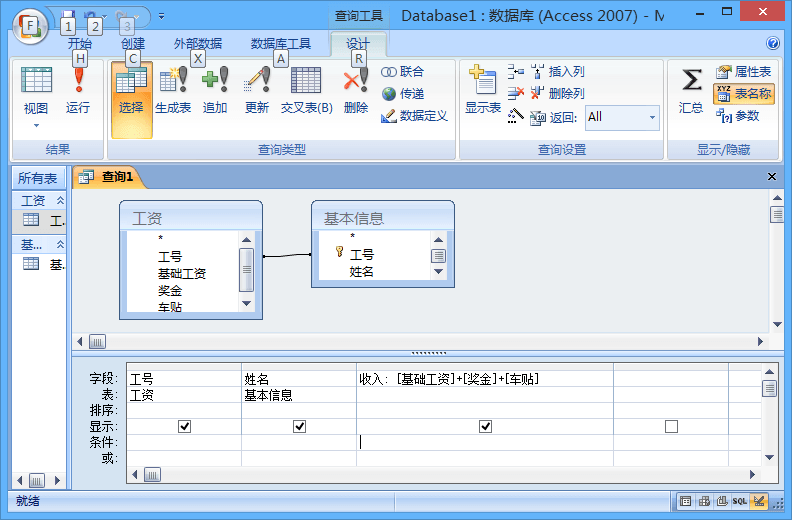Click the 显示表 (Show Table) icon
This screenshot has width=792, height=520.
(x=483, y=90)
